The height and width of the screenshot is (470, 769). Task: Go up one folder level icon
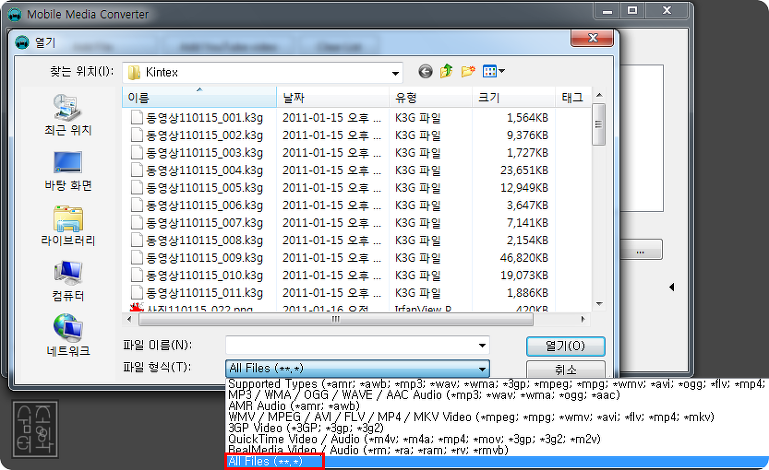click(446, 72)
